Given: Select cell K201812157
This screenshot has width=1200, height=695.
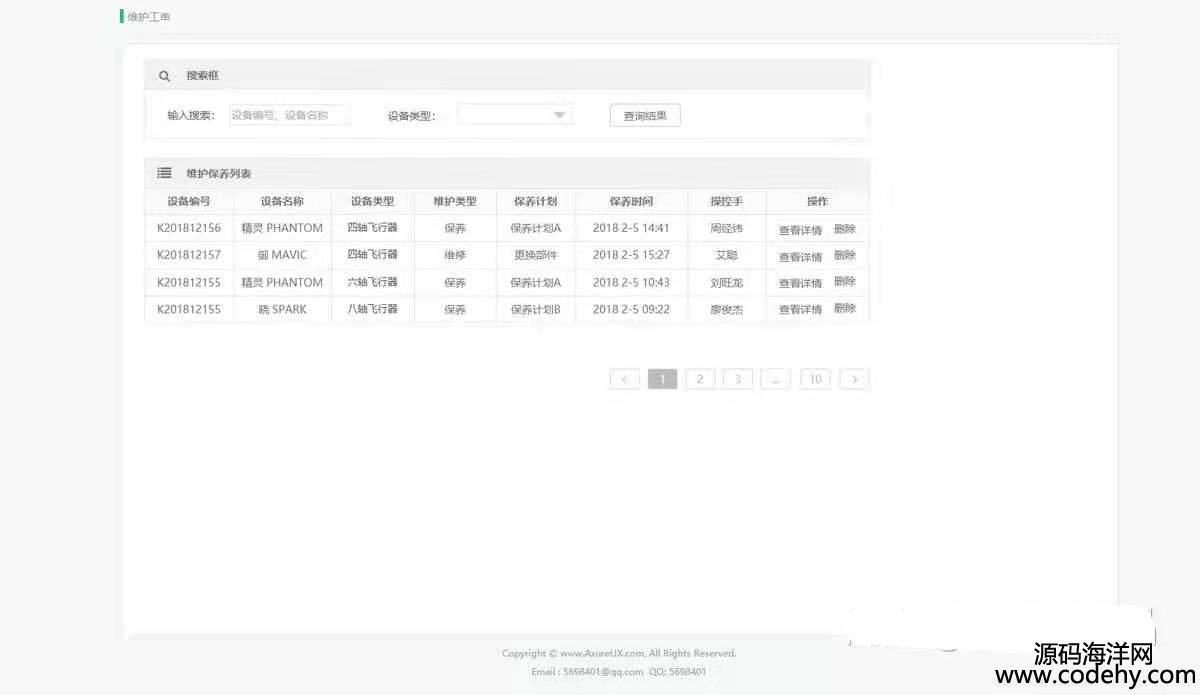Looking at the screenshot, I should coord(189,255).
